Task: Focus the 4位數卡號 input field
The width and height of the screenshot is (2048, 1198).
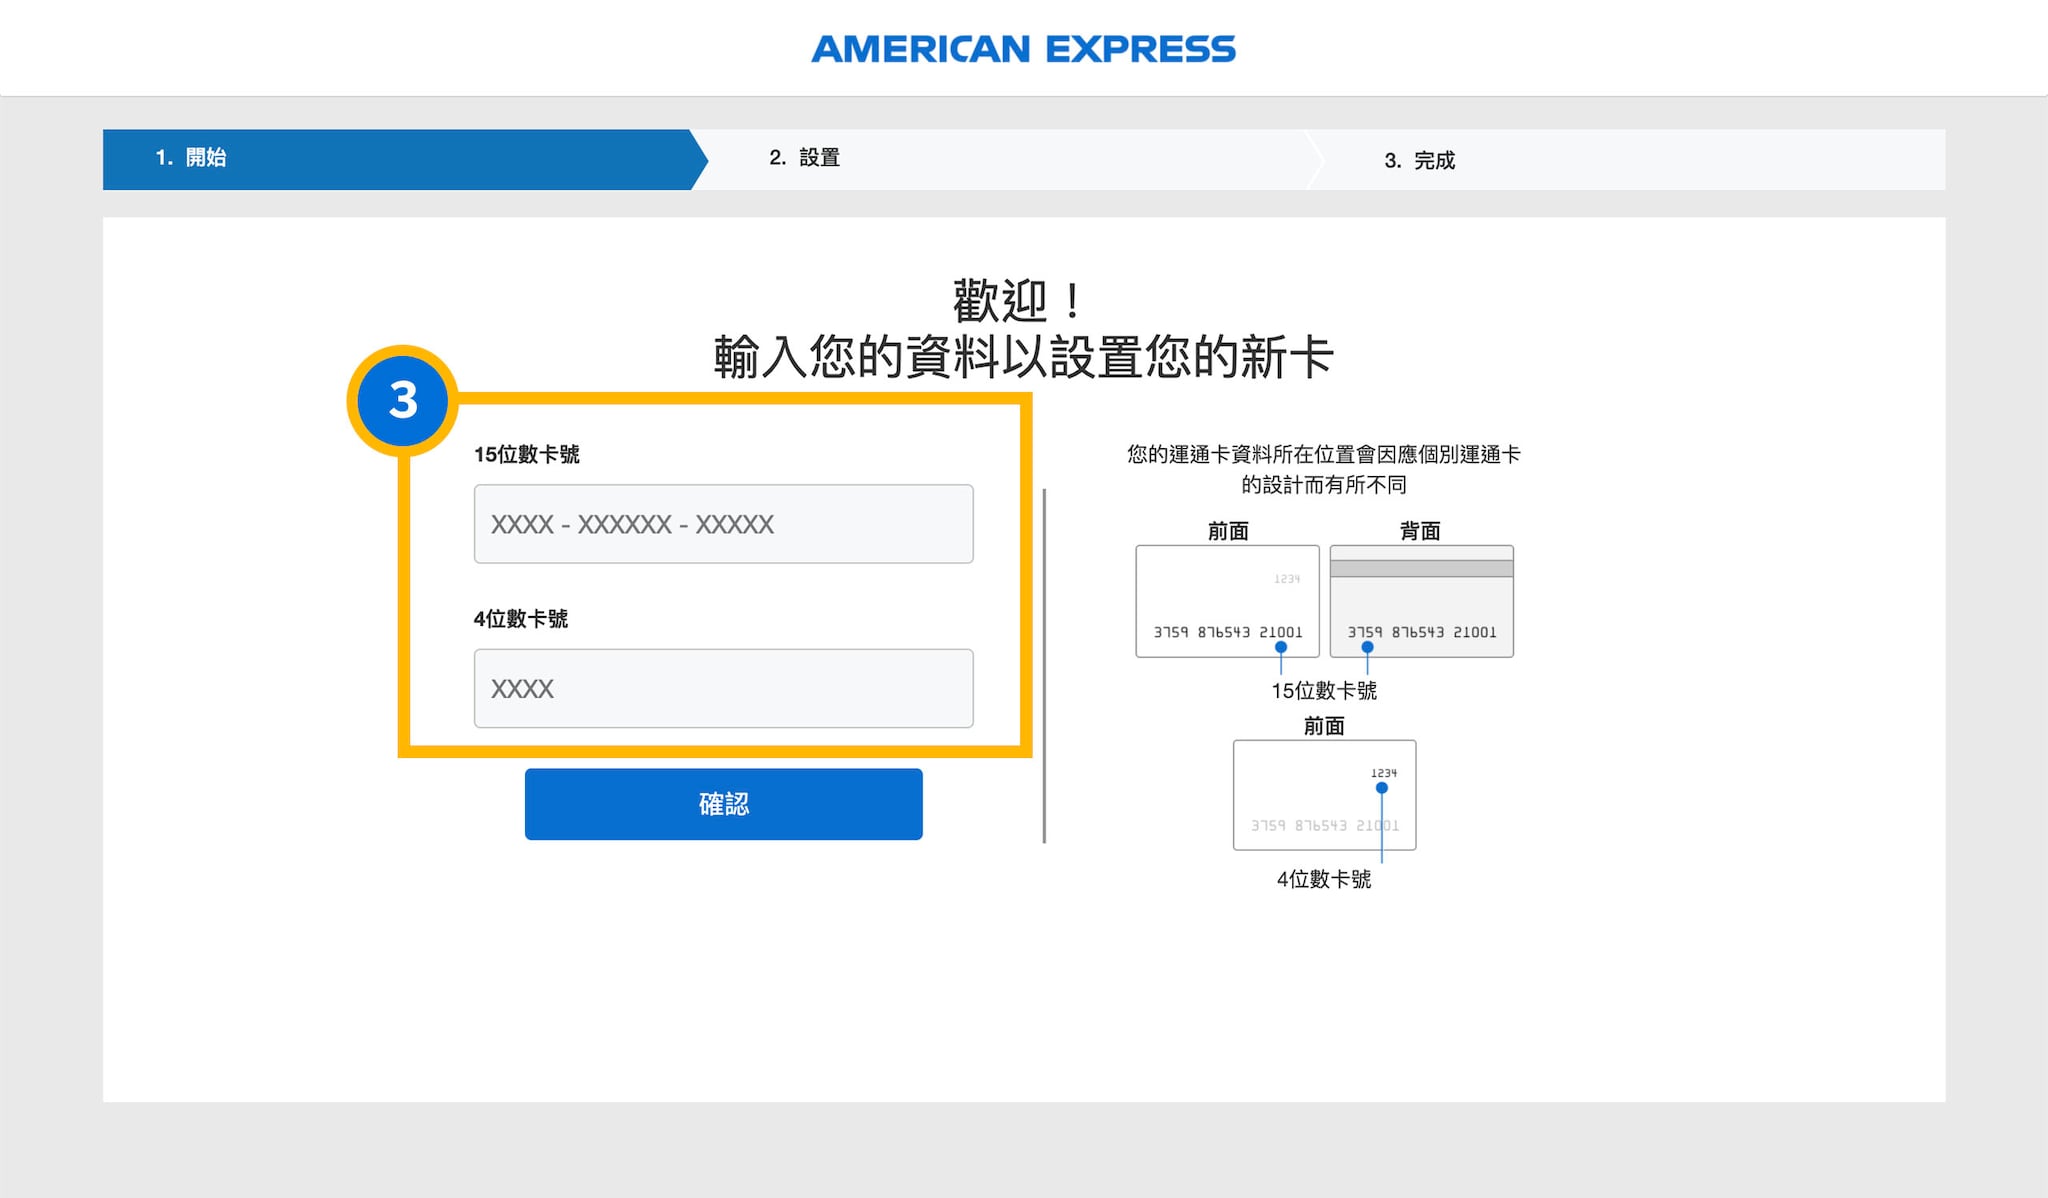Action: click(x=723, y=688)
